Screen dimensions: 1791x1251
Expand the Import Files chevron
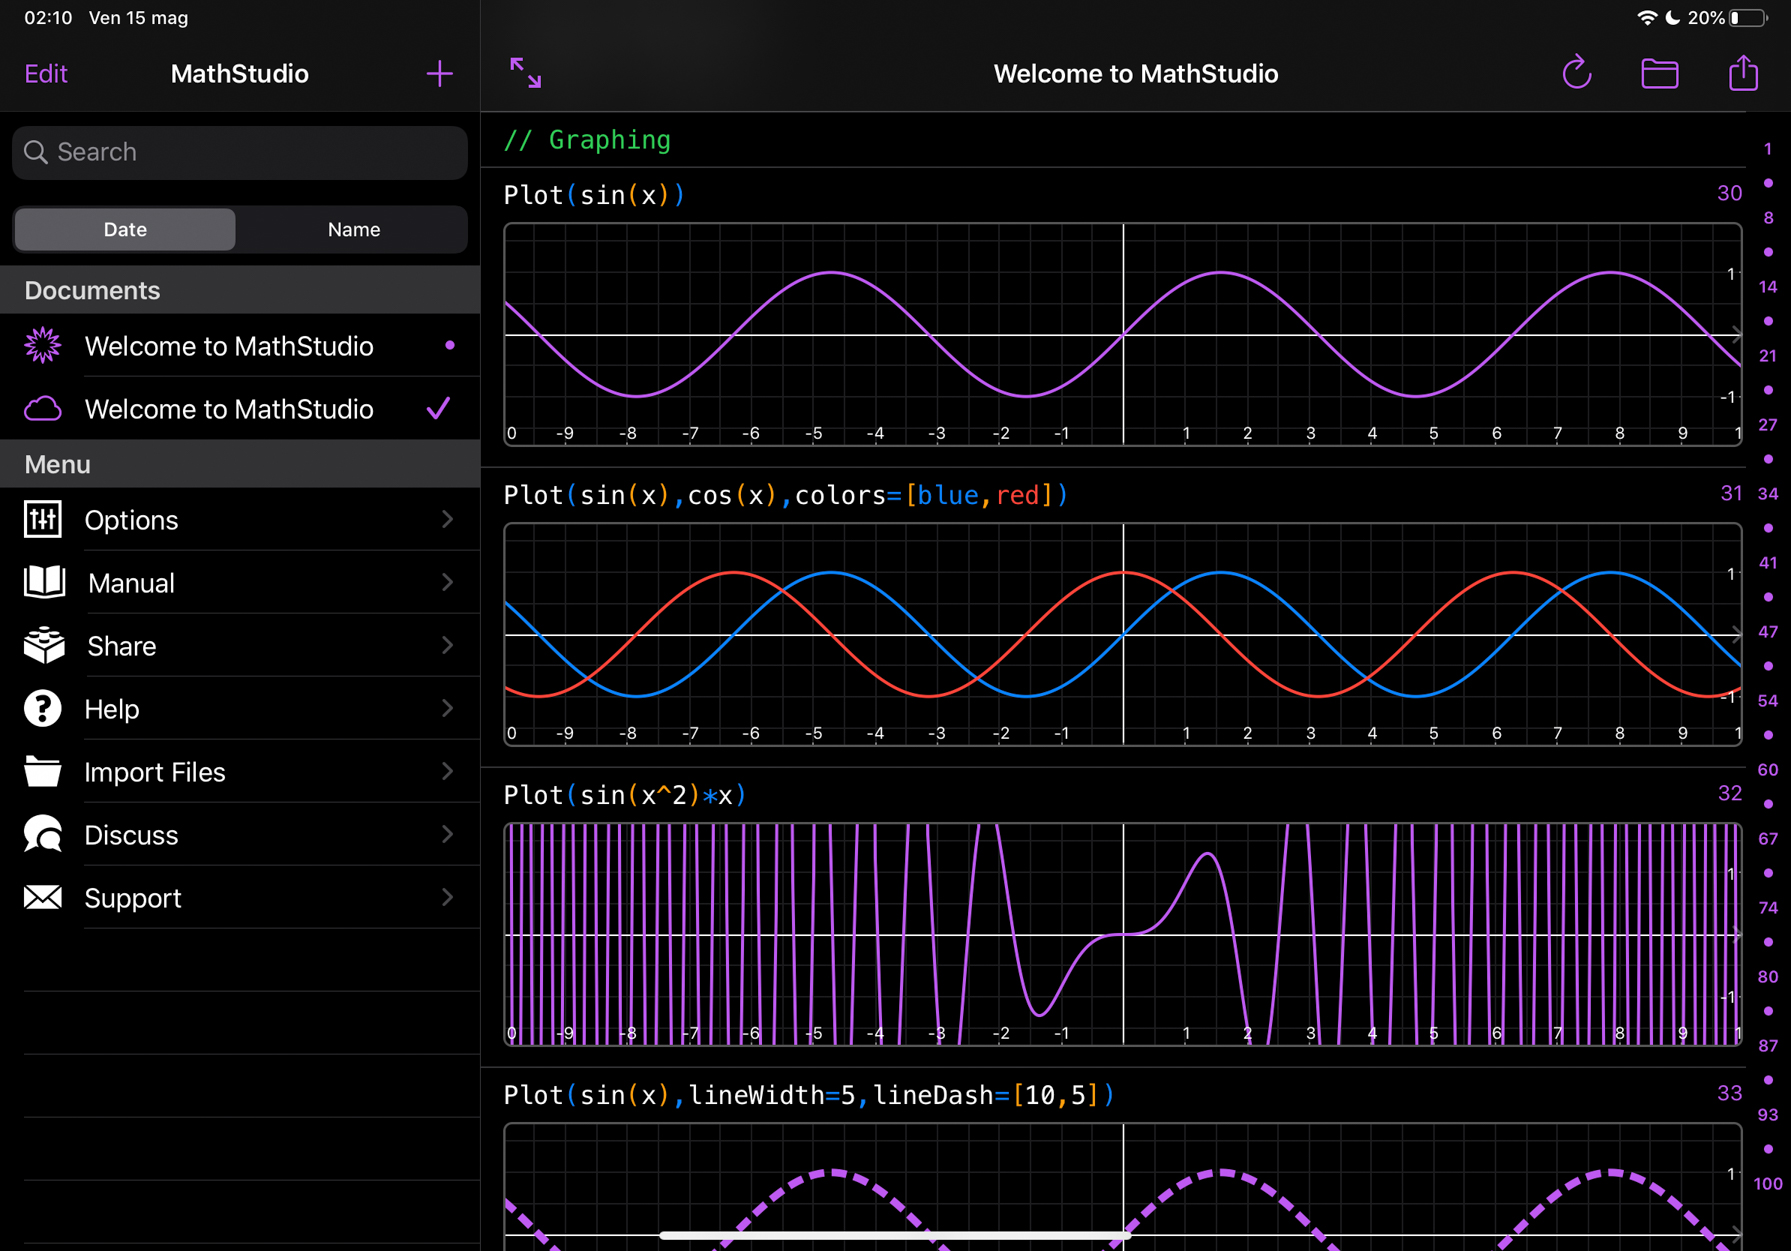point(448,771)
